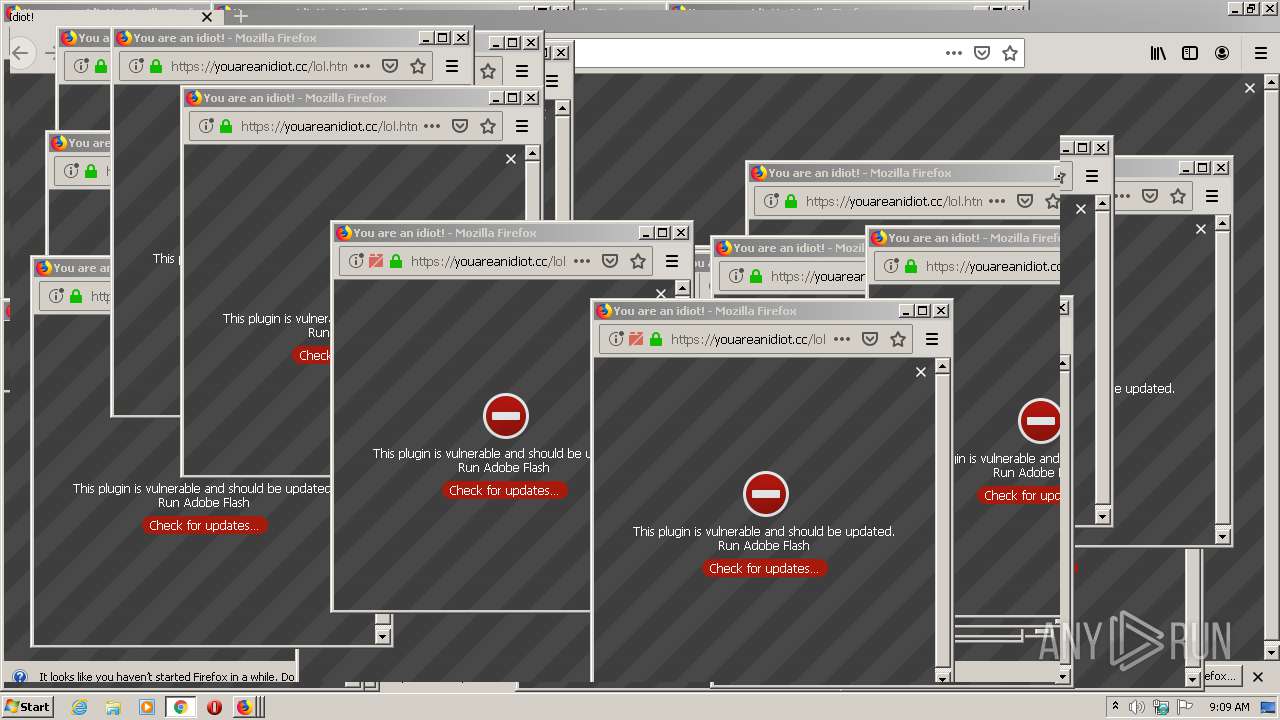This screenshot has height=720, width=1280.
Task: Click Check for updates in frontmost popup
Action: [x=764, y=568]
